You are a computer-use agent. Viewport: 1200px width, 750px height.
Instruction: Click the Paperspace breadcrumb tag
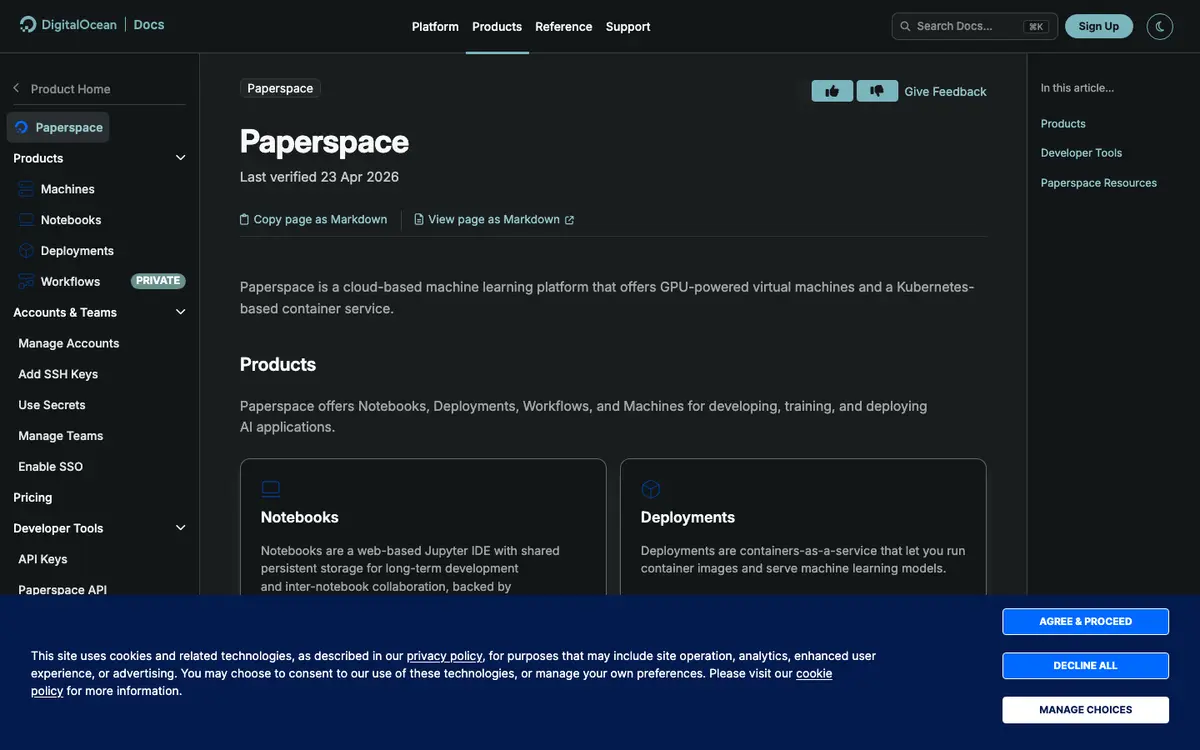pos(280,88)
